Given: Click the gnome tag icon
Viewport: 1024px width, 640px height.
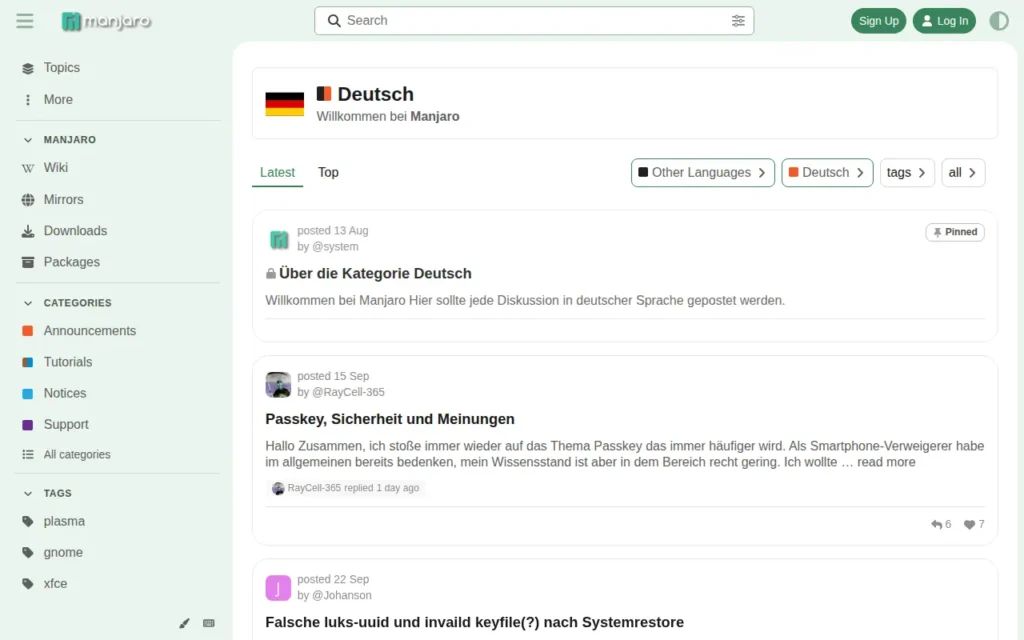Looking at the screenshot, I should tap(27, 552).
